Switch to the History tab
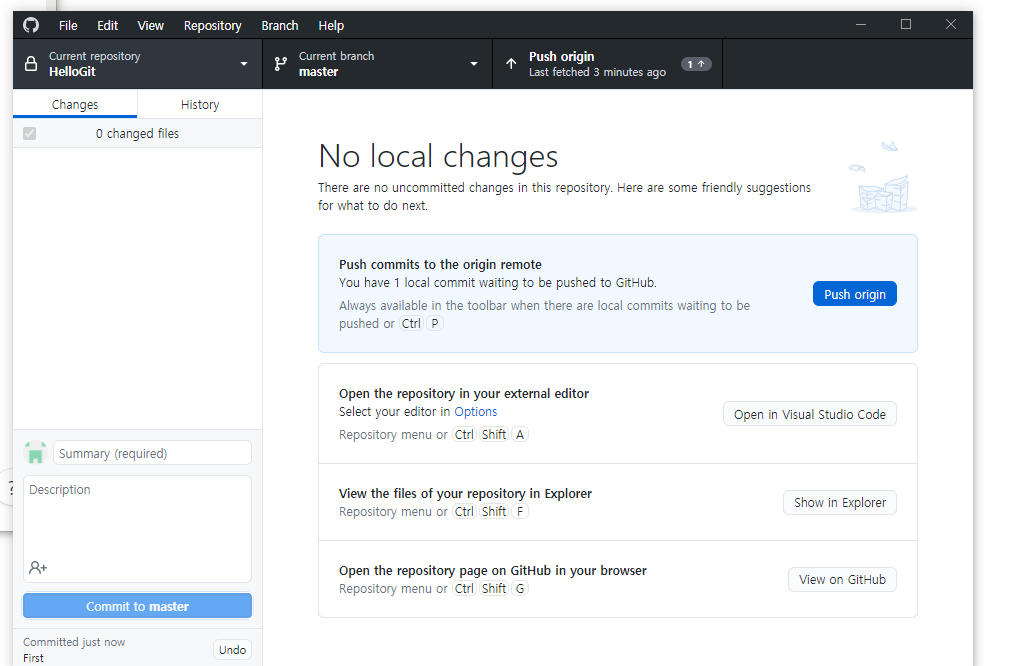The image size is (1020, 666). click(200, 104)
